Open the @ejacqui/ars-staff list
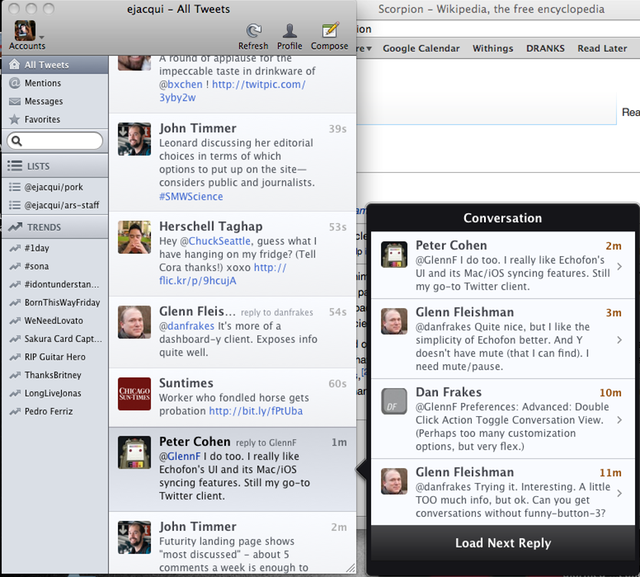640x577 pixels. pyautogui.click(x=56, y=205)
